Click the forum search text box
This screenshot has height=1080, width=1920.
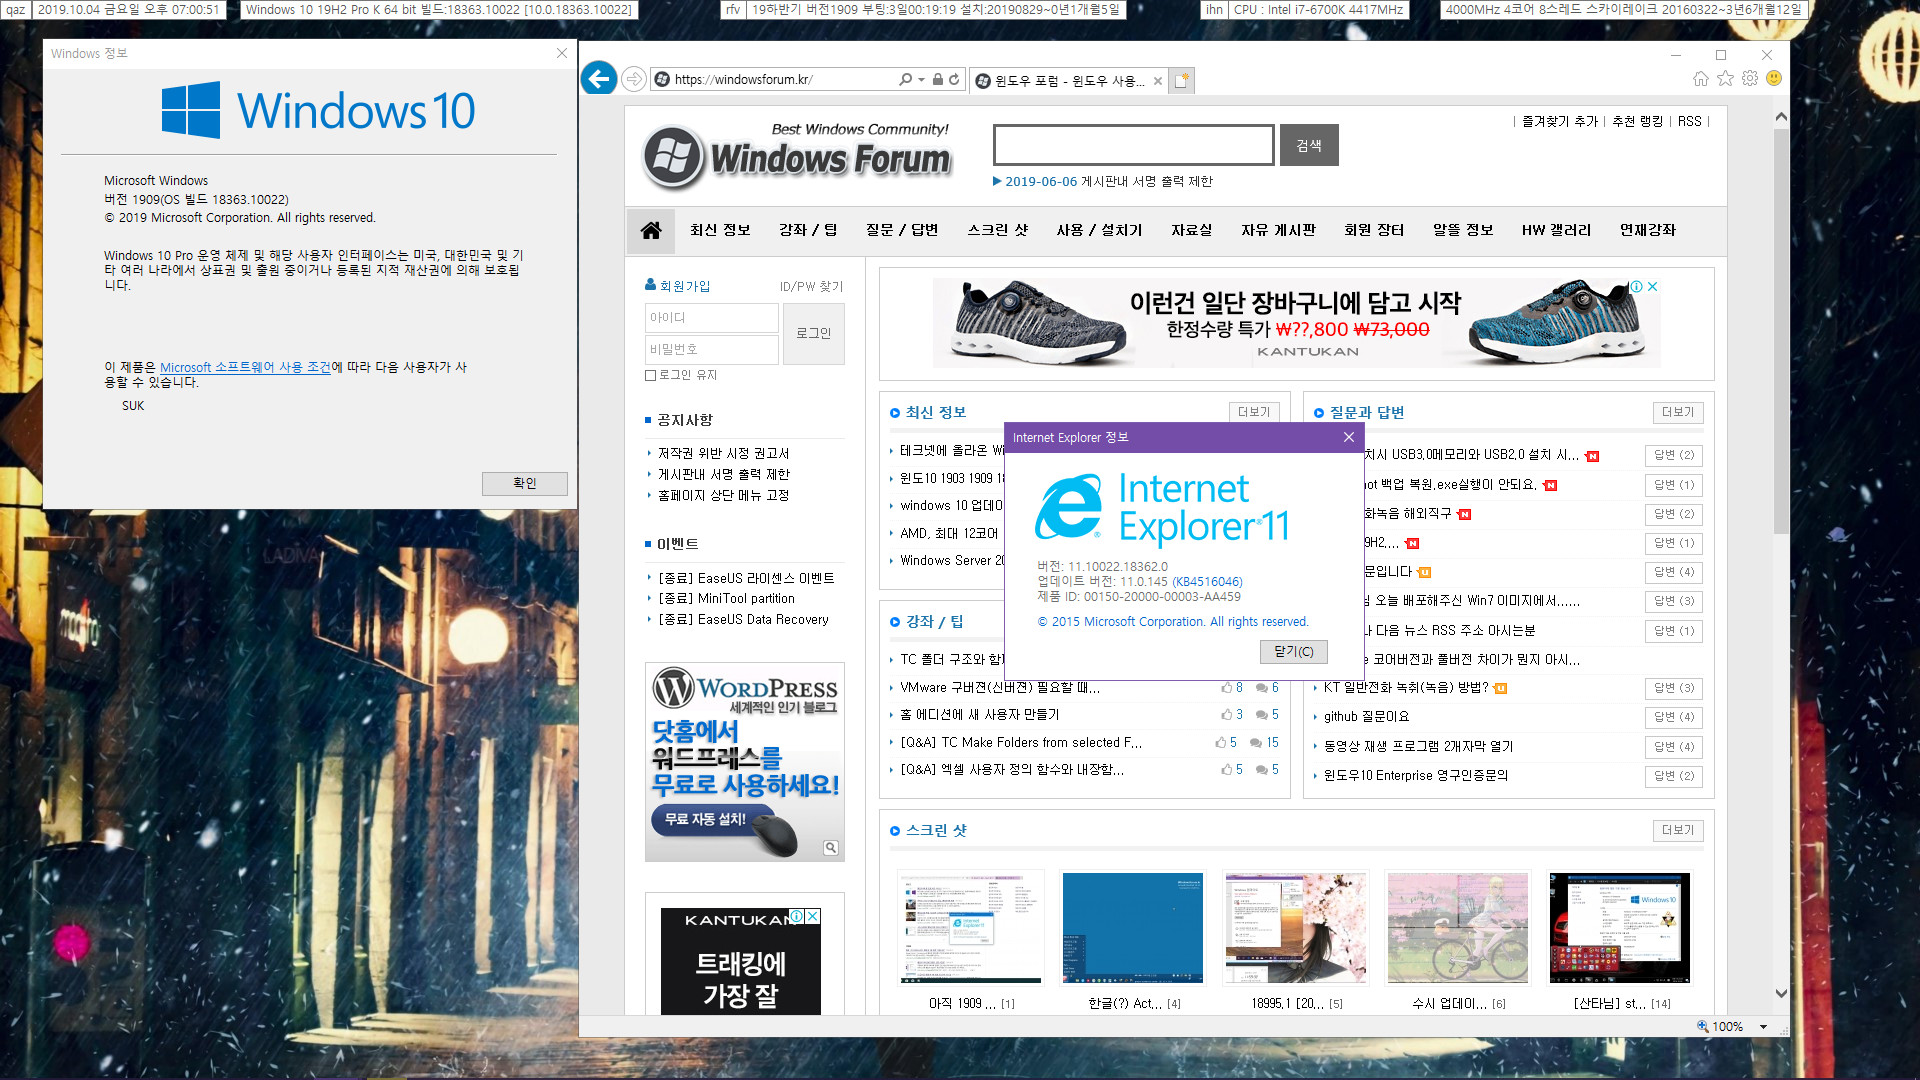(1133, 146)
